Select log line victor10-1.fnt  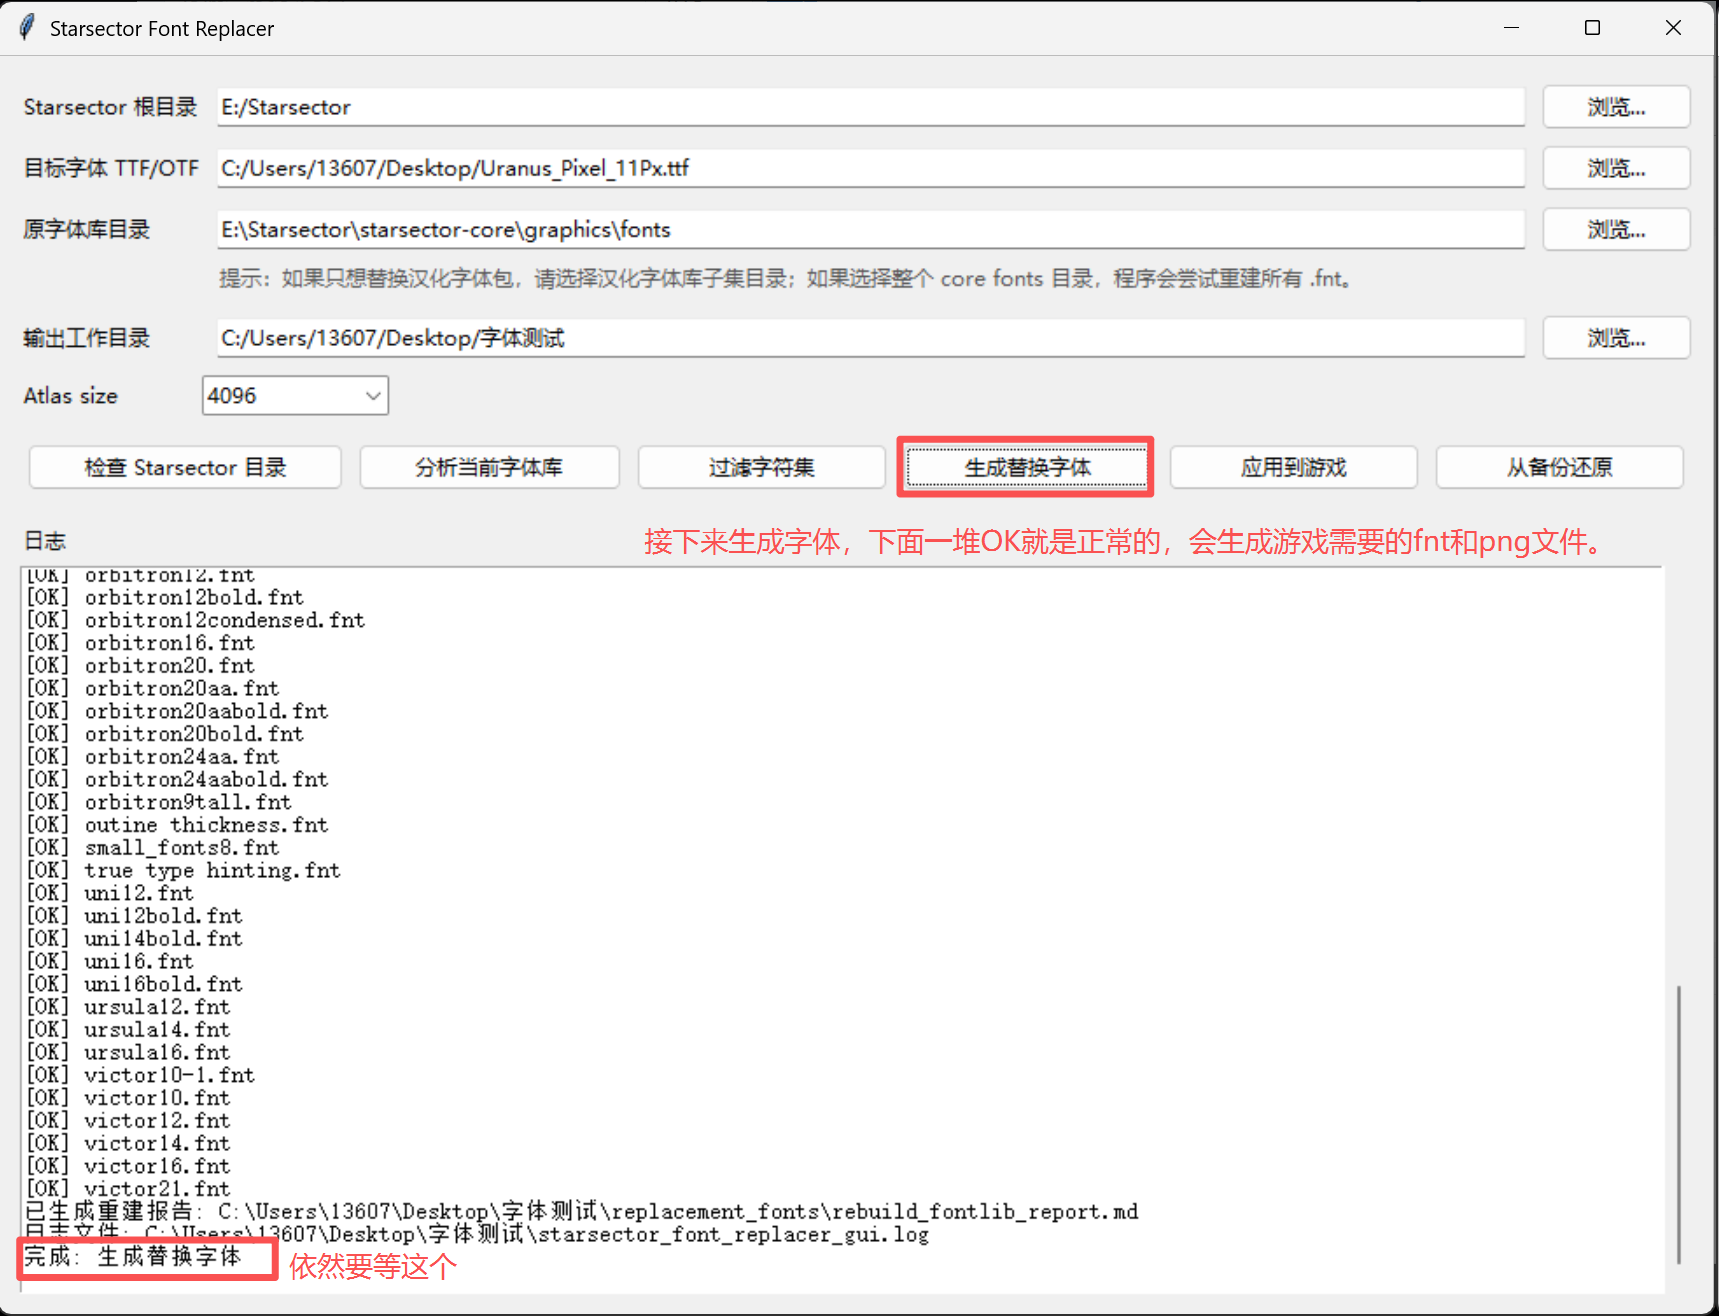coord(140,1075)
